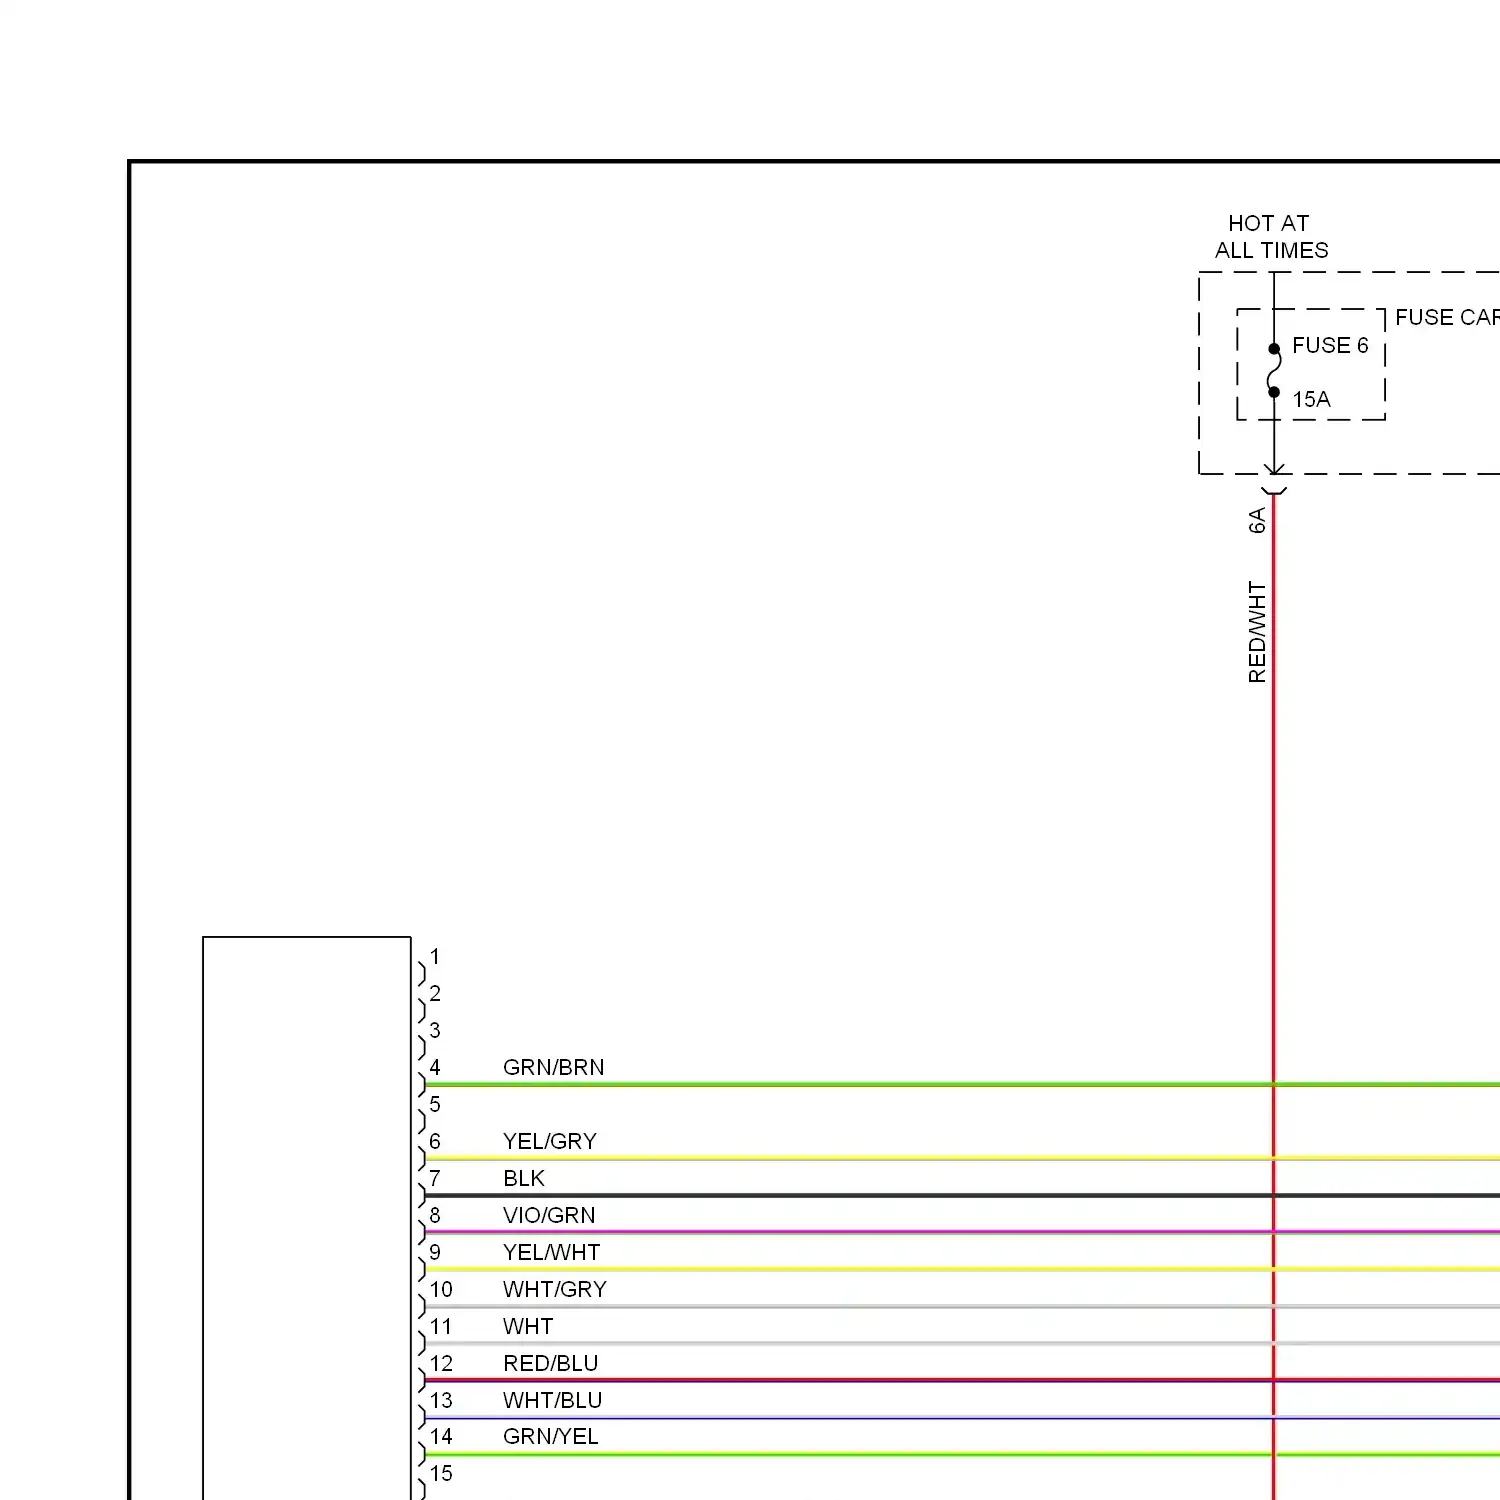The height and width of the screenshot is (1500, 1500).
Task: Click the 15A fuse rating text
Action: click(1311, 400)
